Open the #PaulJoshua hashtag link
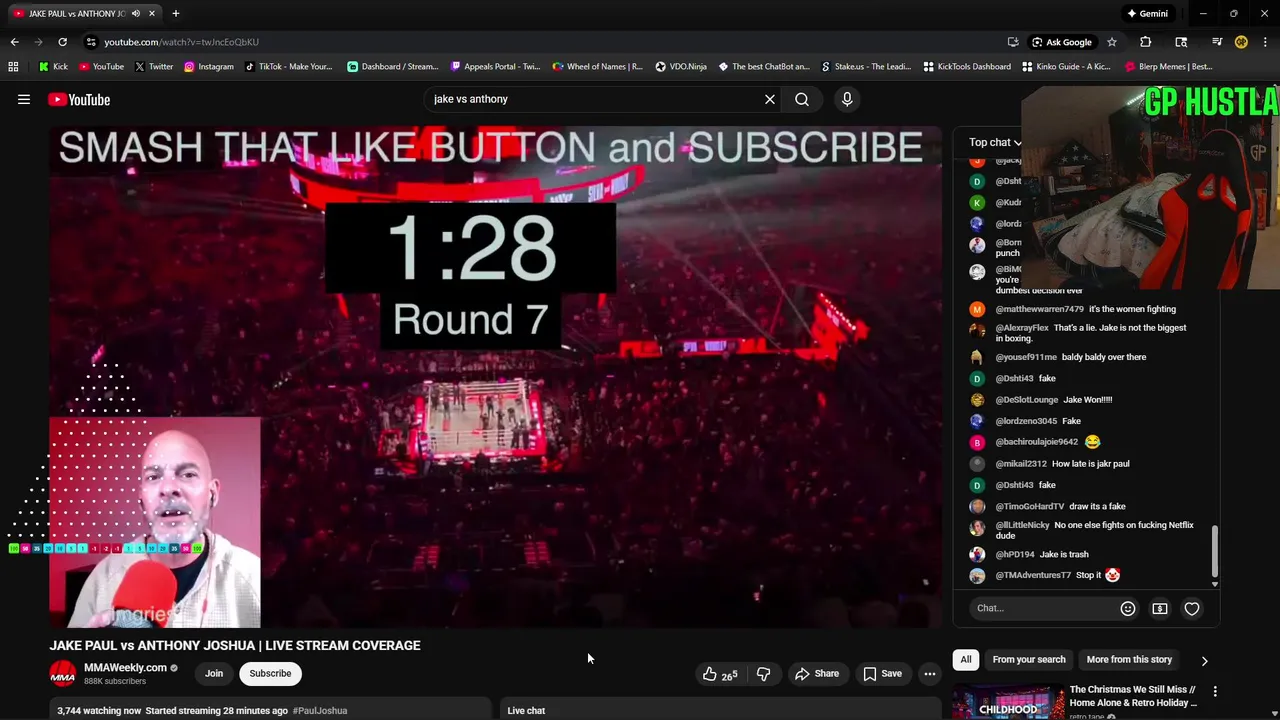This screenshot has width=1280, height=720. [x=320, y=711]
